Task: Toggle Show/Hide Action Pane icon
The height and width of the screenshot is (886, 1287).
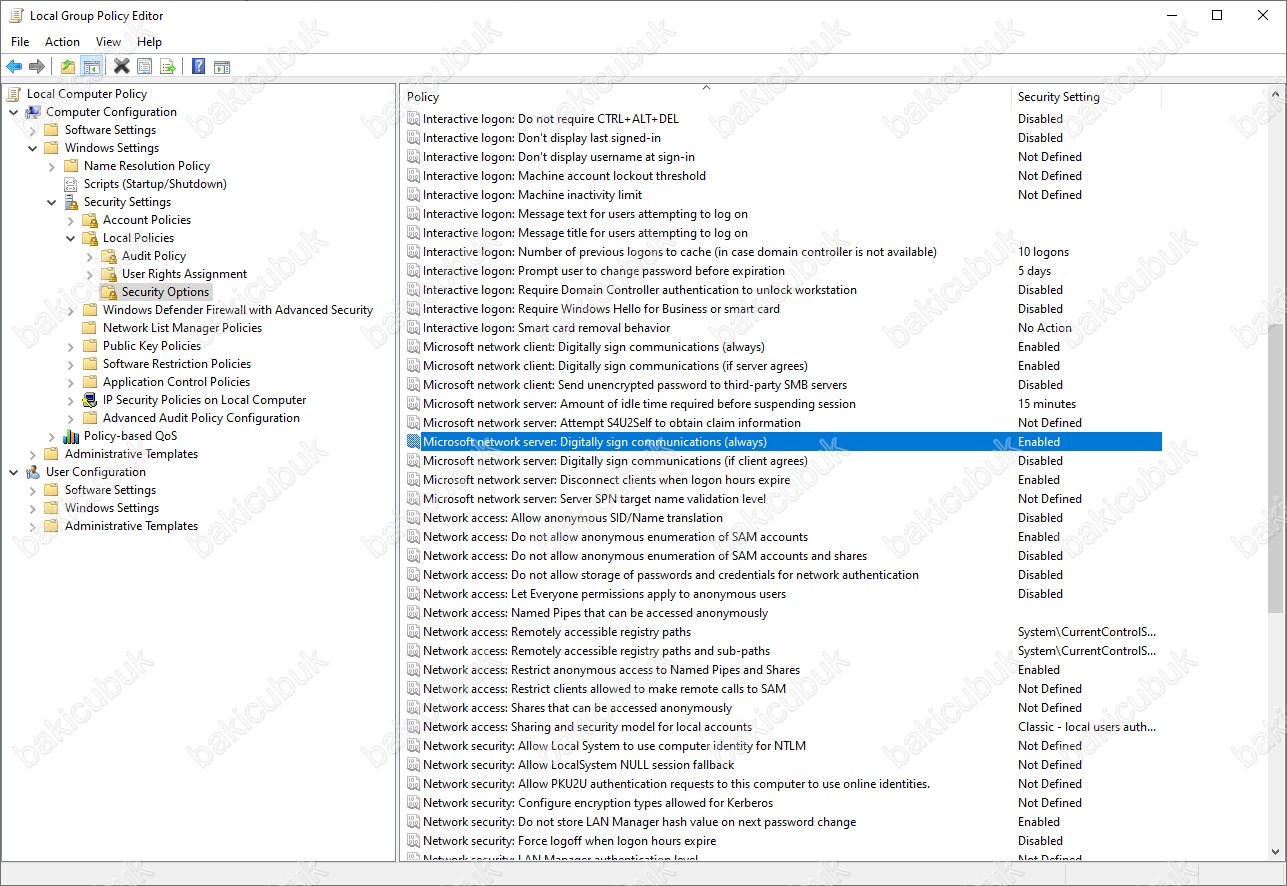Action: point(222,67)
